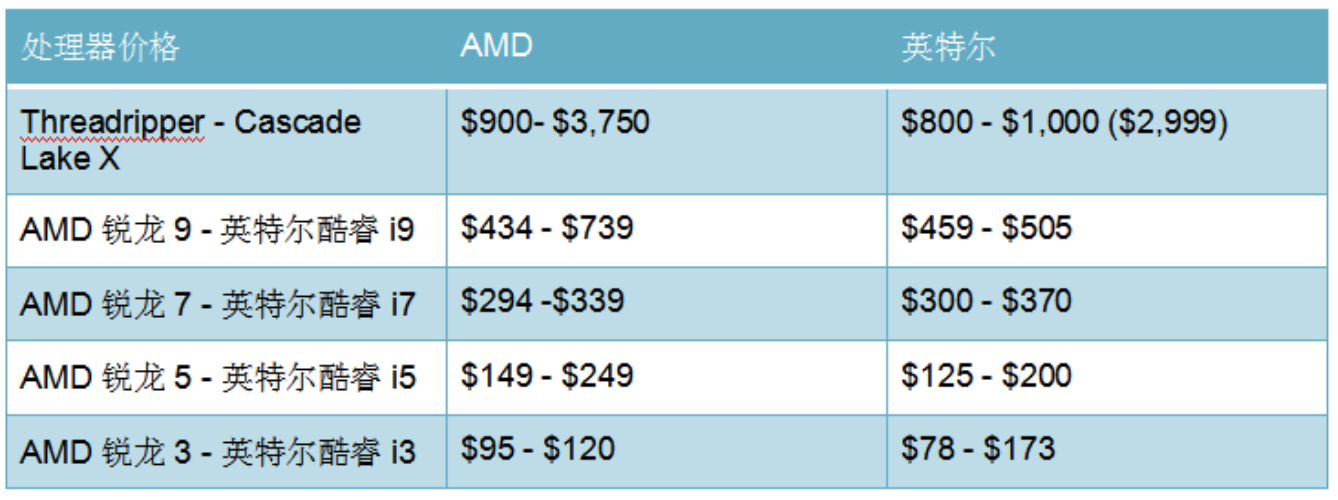
Task: Click the $149 - $249 cell
Action: pos(666,378)
